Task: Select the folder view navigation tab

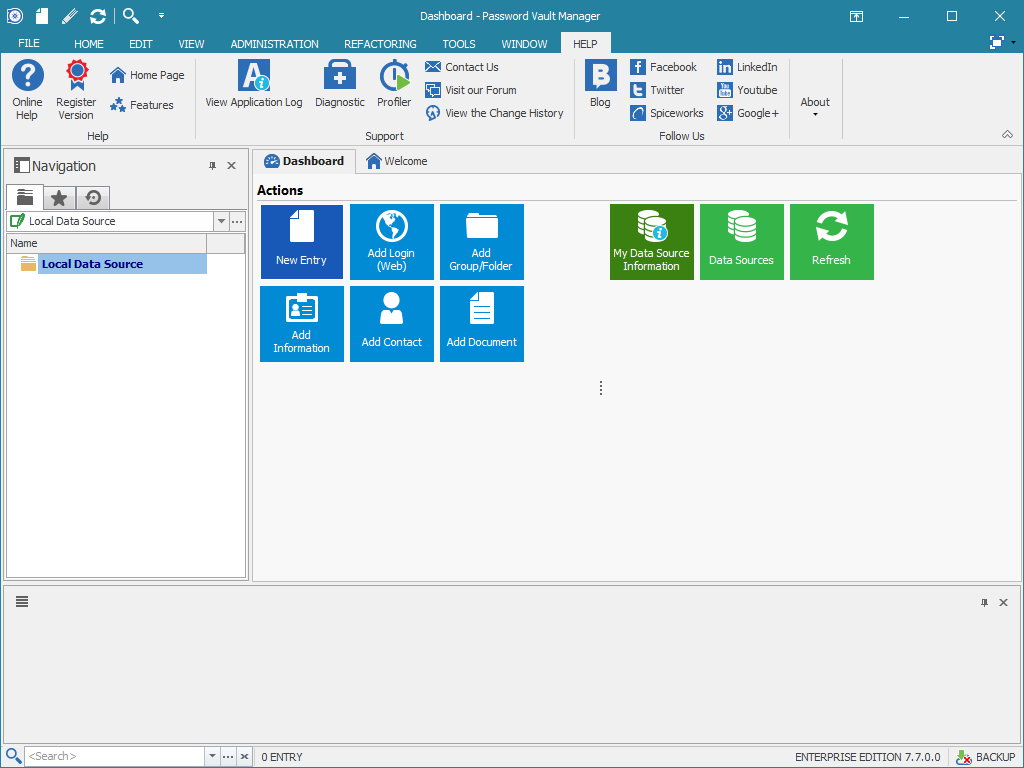Action: [x=25, y=197]
